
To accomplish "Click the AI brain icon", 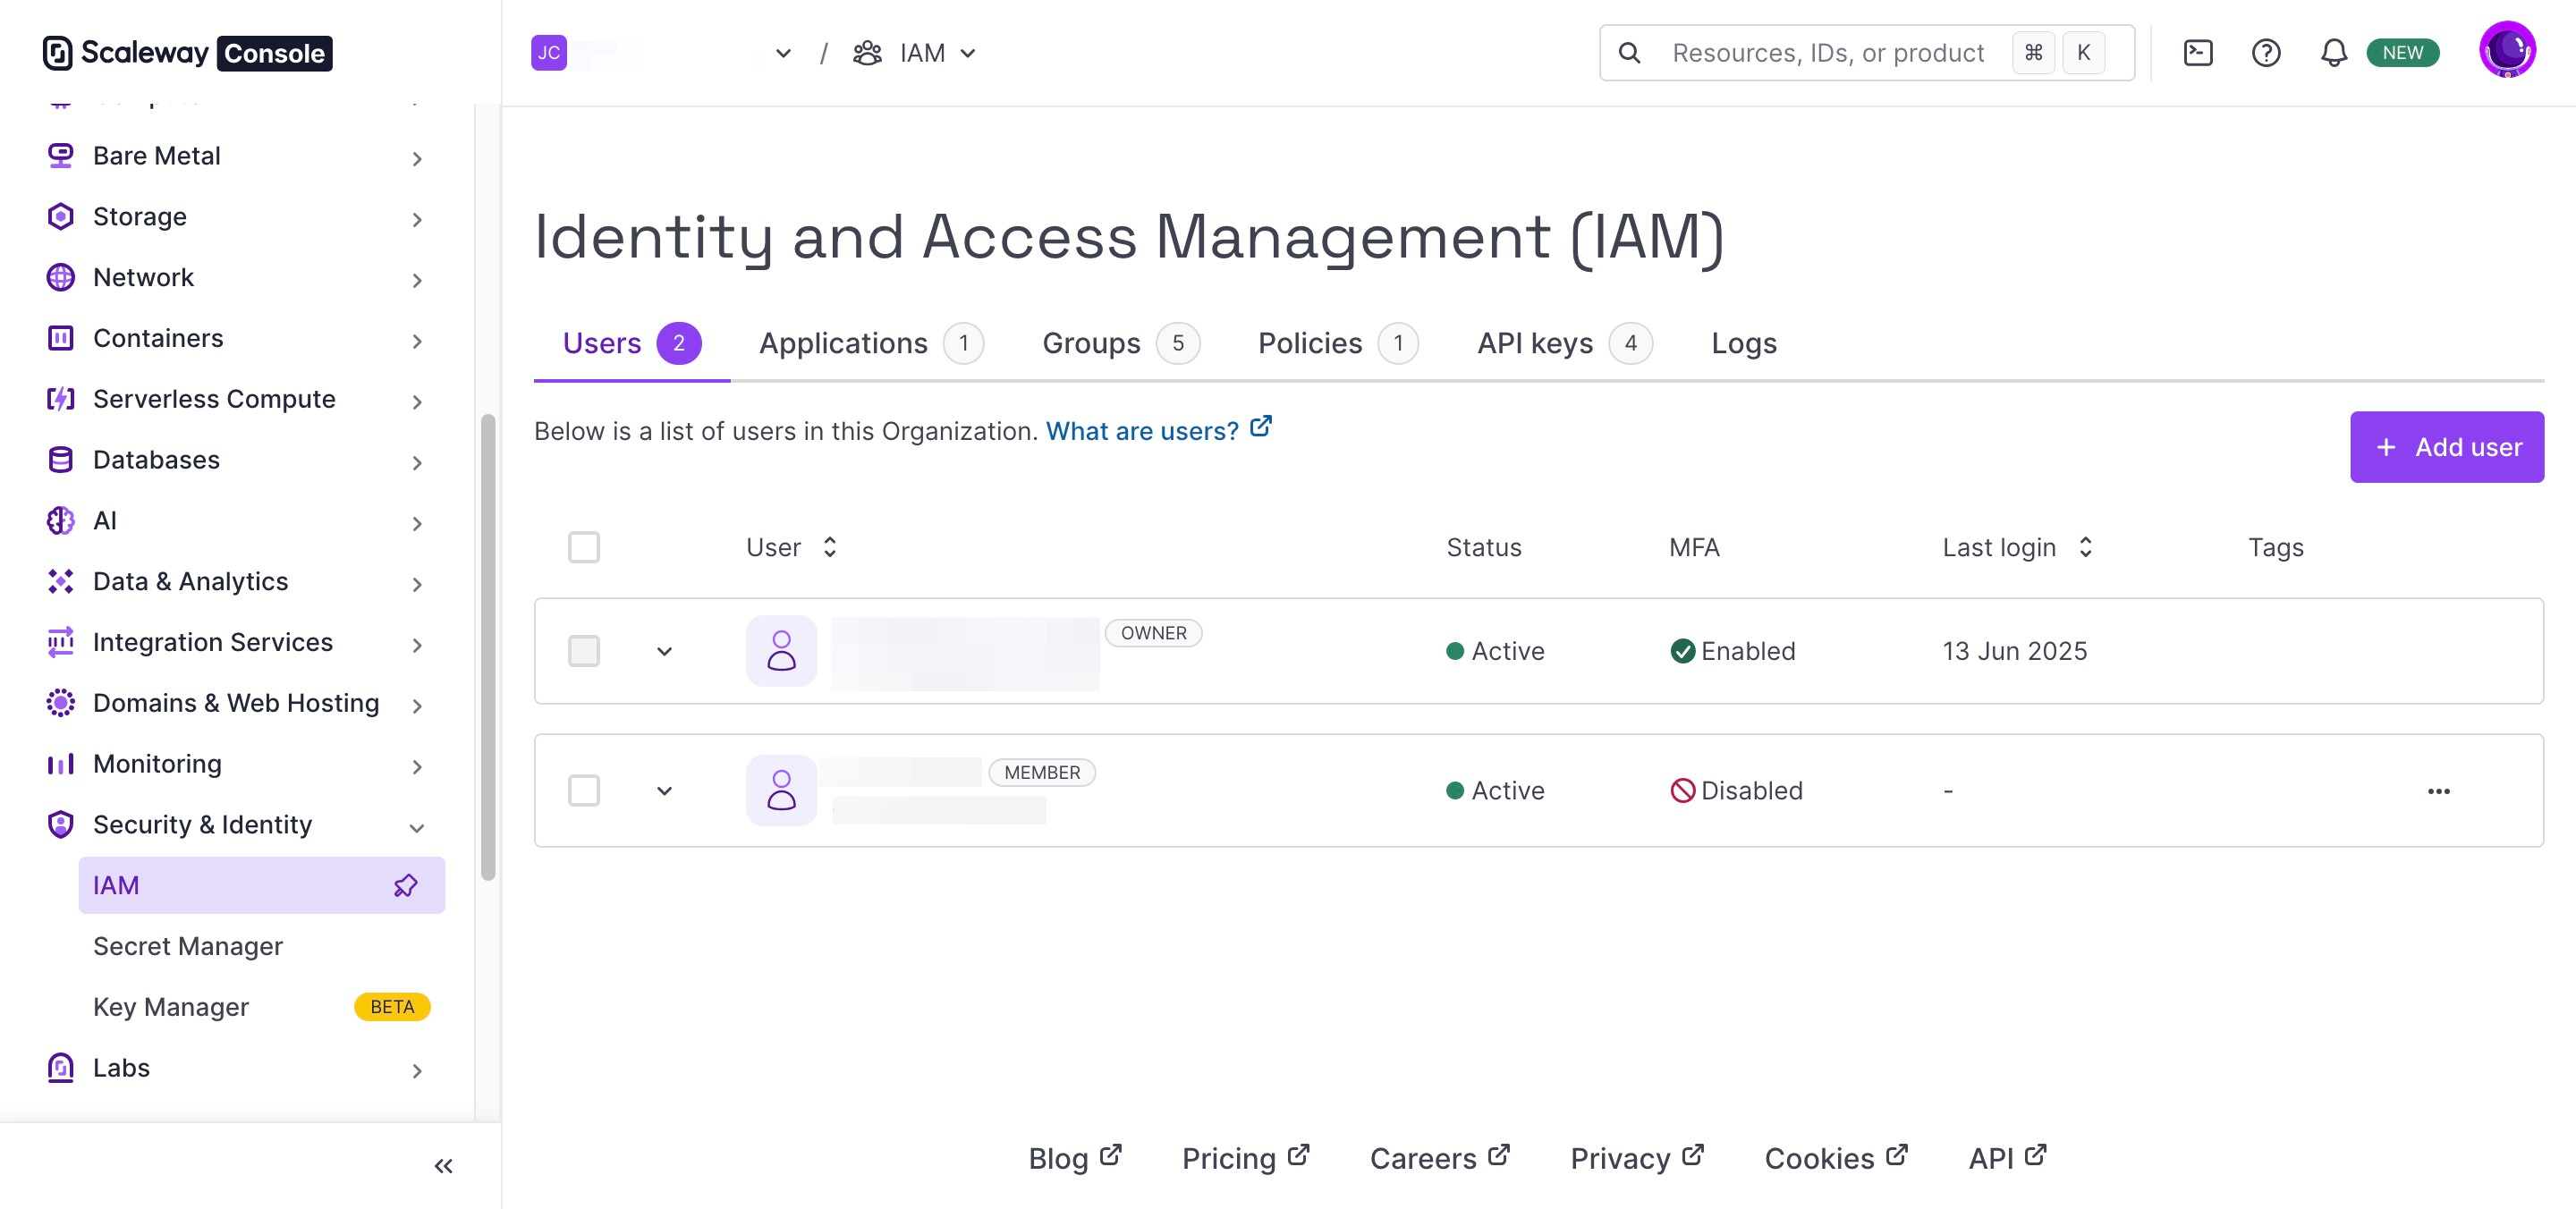I will coord(60,521).
